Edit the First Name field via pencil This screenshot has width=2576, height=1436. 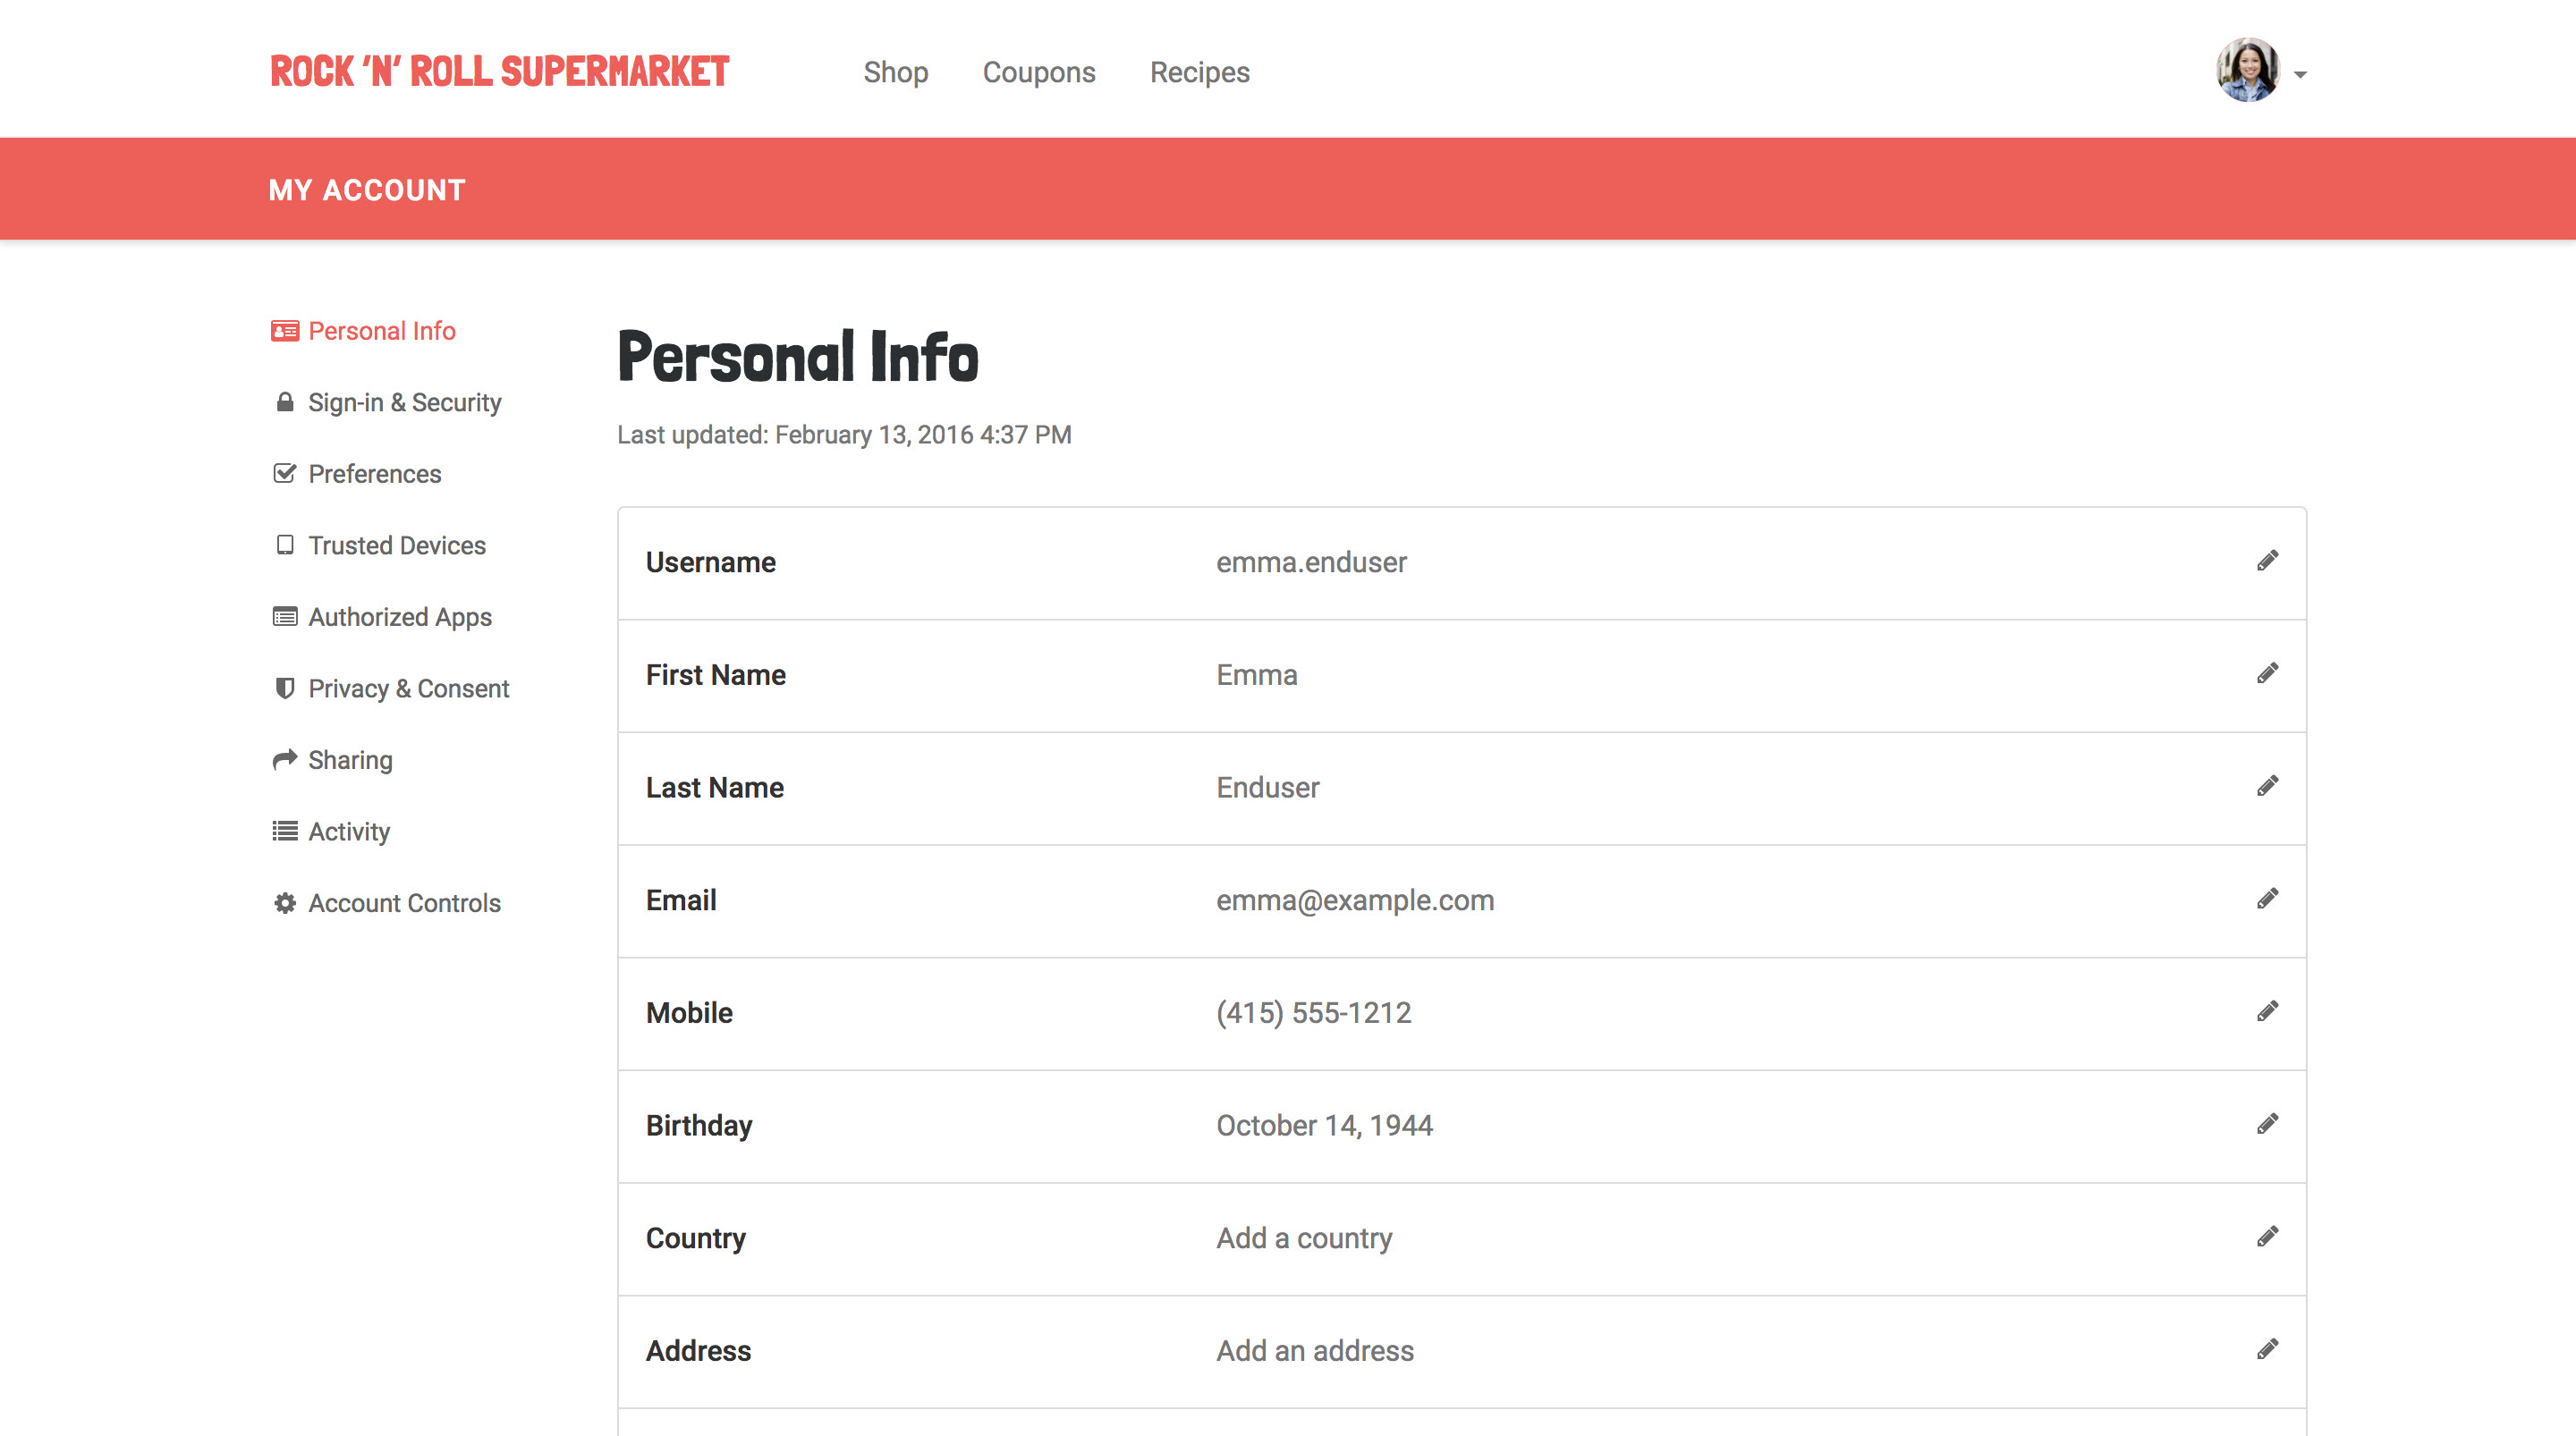tap(2267, 674)
